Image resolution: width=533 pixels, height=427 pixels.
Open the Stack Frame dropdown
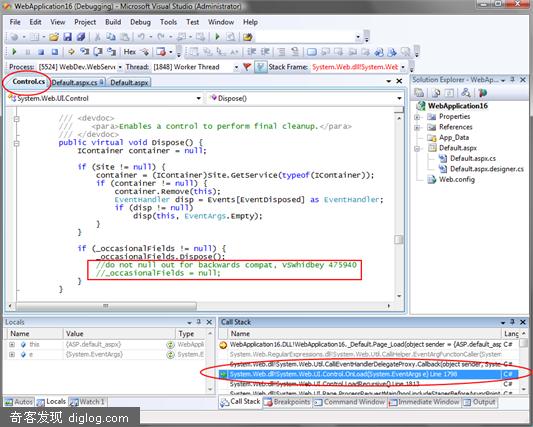pyautogui.click(x=403, y=67)
